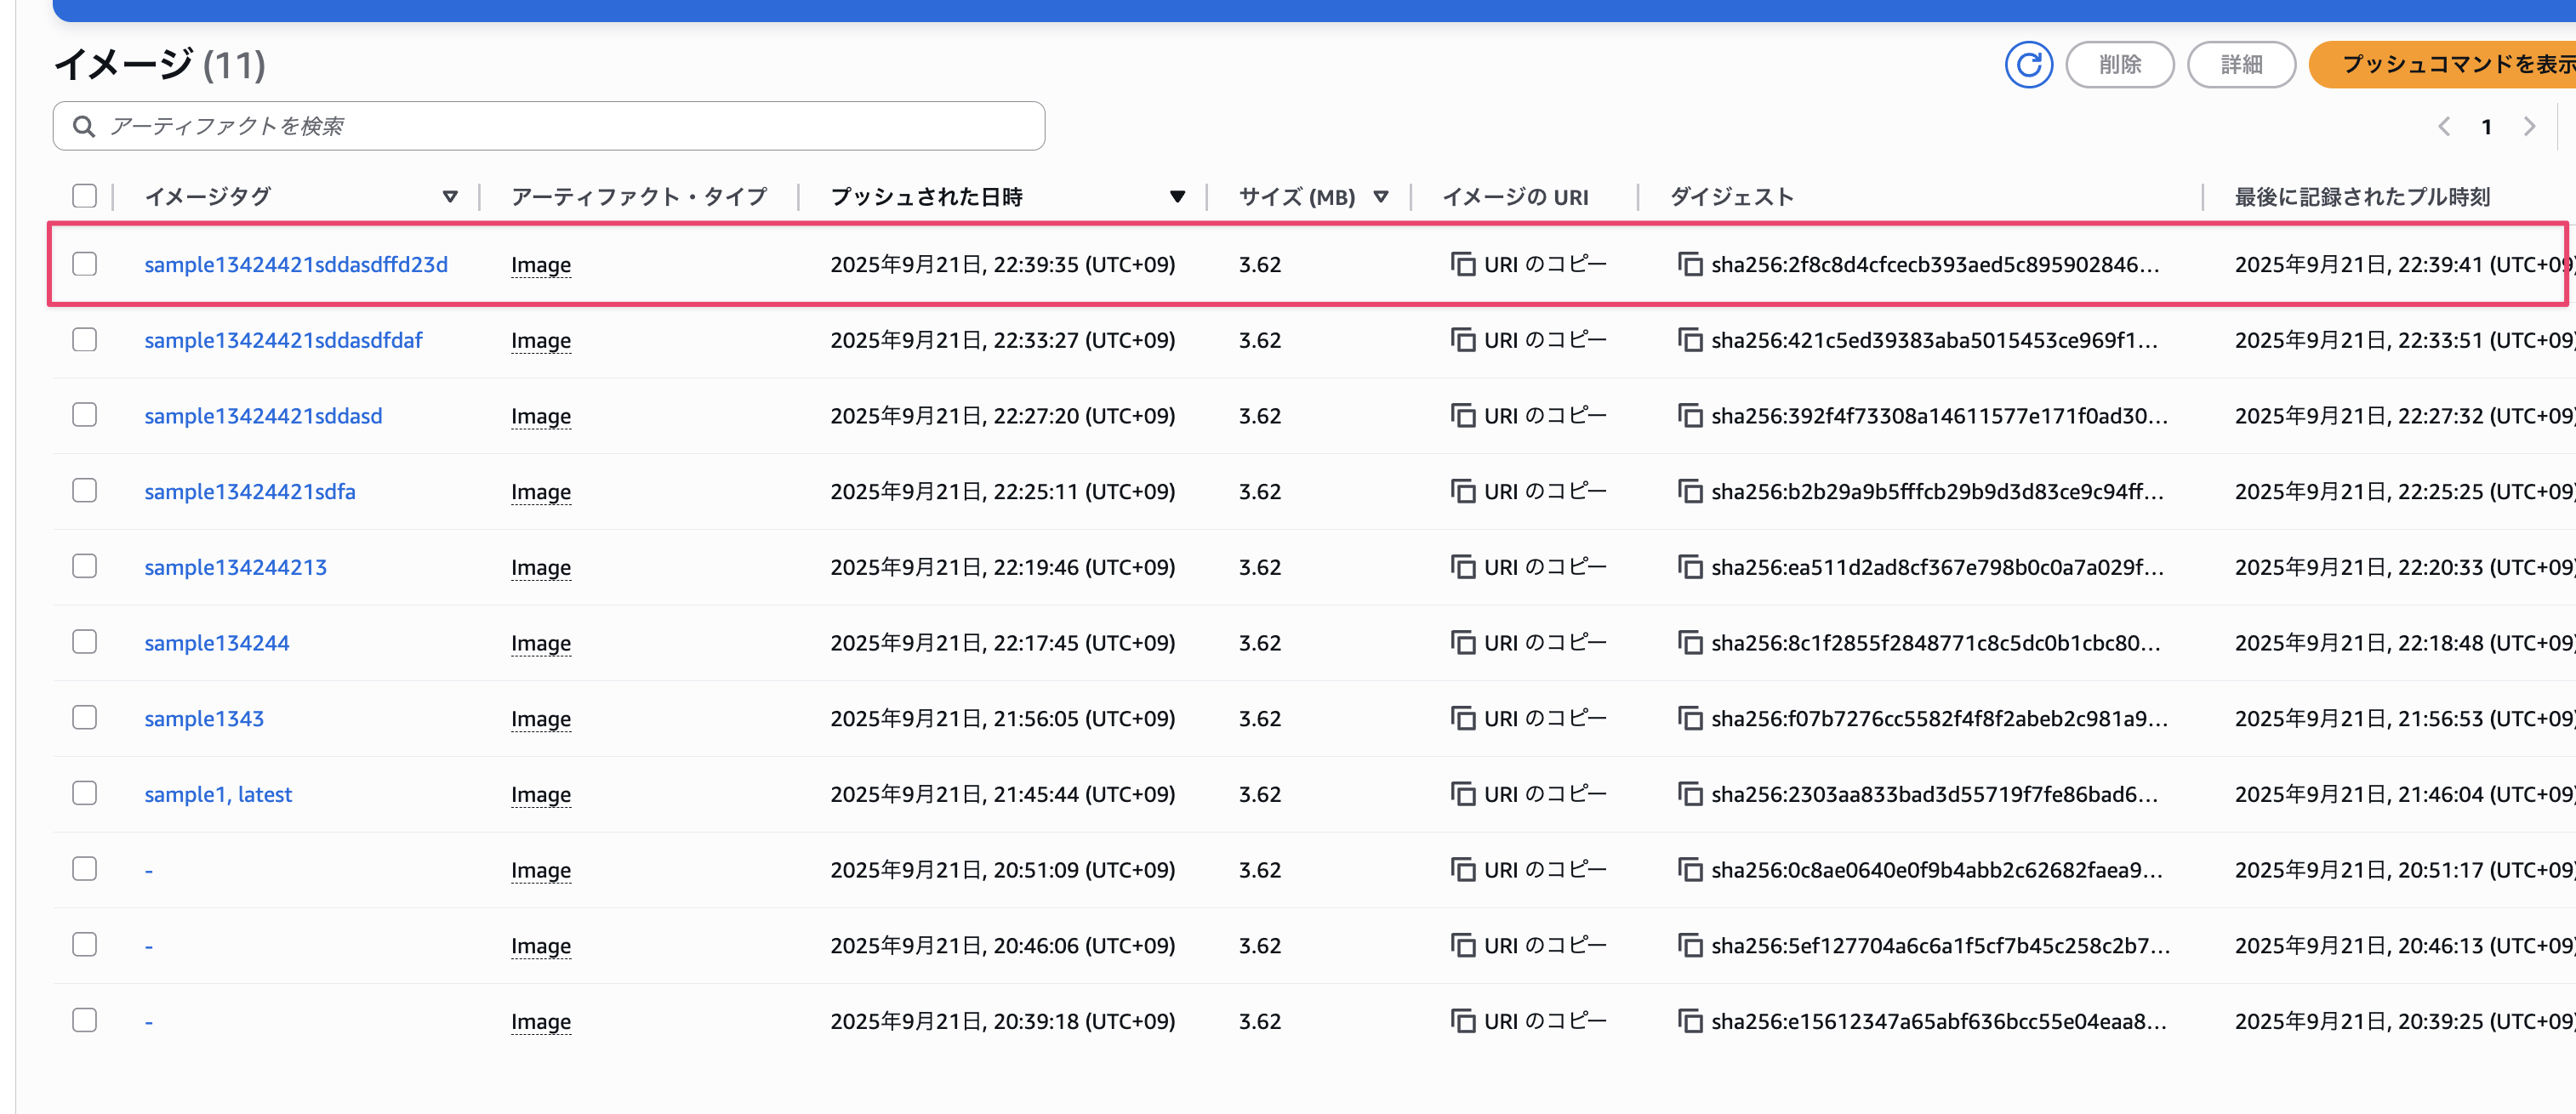This screenshot has height=1114, width=2576.
Task: Sort by サイズ (MB) column arrow
Action: click(x=1381, y=197)
